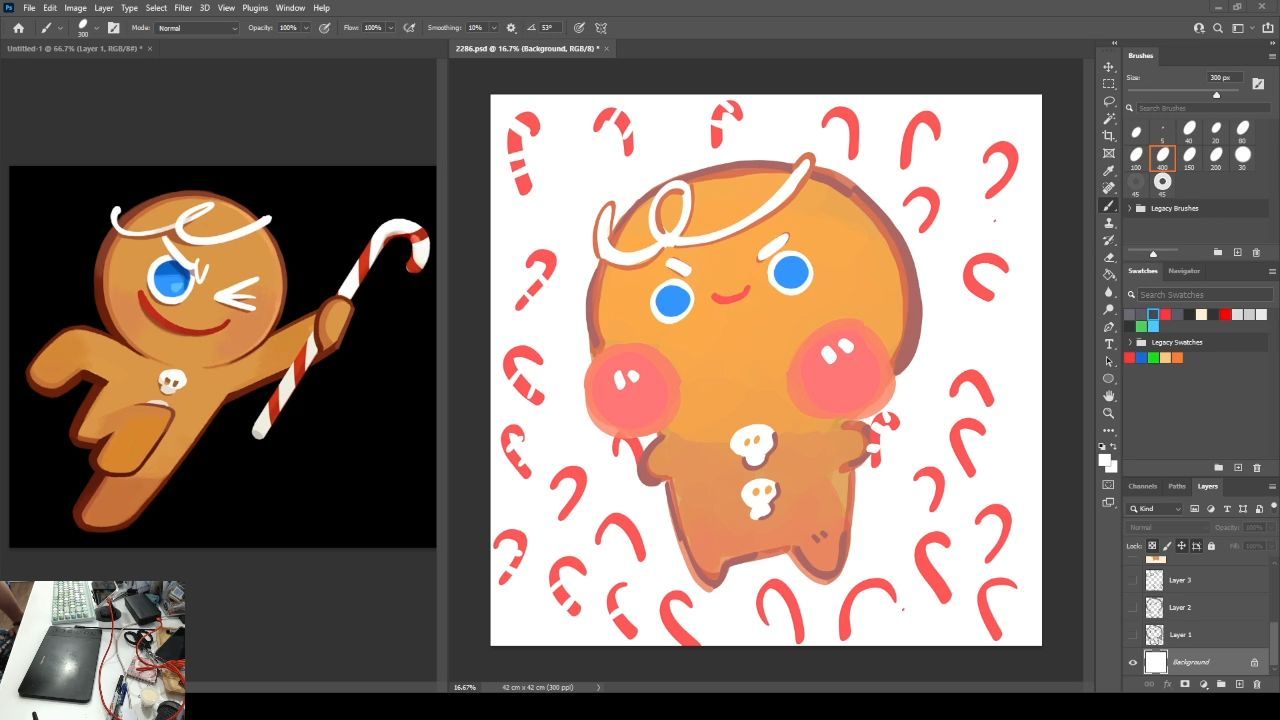Select the 150 brush preset
Screen dimensions: 1280x720
(x=1189, y=157)
